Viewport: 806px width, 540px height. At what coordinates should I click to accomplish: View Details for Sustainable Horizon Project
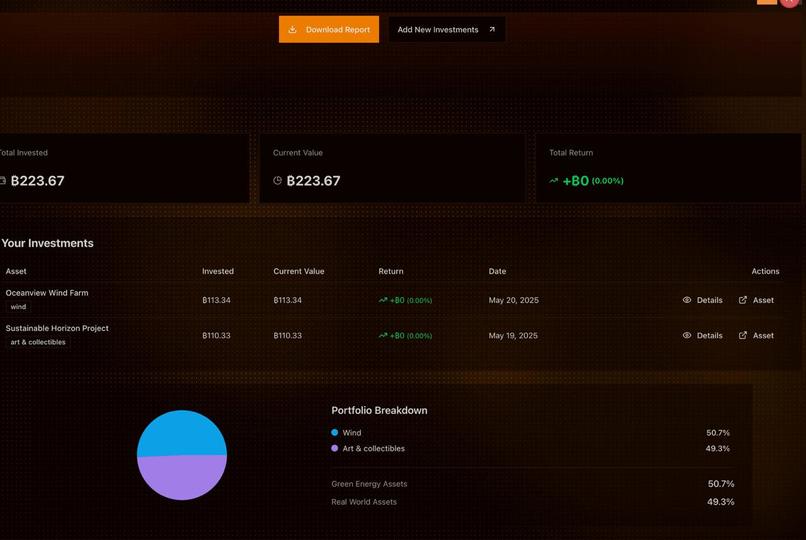[x=703, y=336]
